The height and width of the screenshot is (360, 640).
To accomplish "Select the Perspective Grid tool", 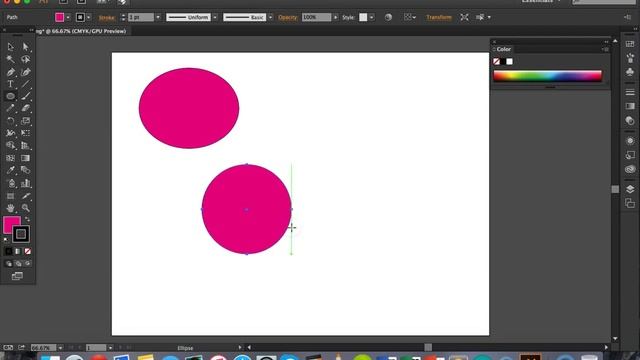I will 25,145.
